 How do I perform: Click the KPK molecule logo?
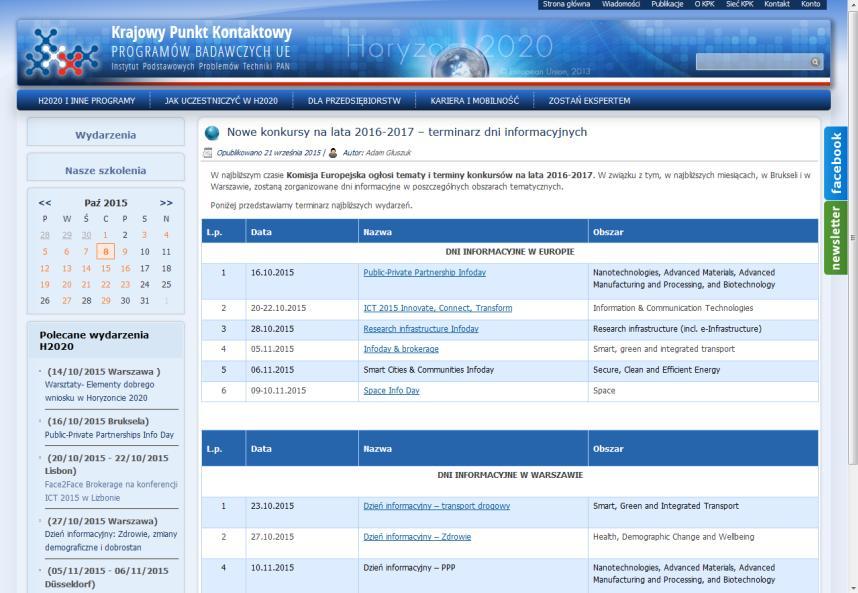61,53
